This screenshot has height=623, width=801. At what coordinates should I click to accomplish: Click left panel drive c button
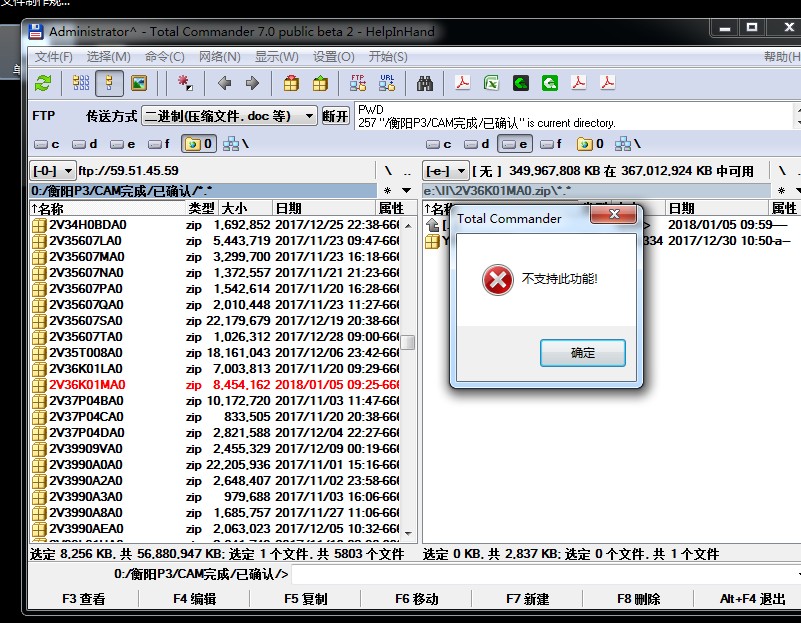tap(46, 145)
